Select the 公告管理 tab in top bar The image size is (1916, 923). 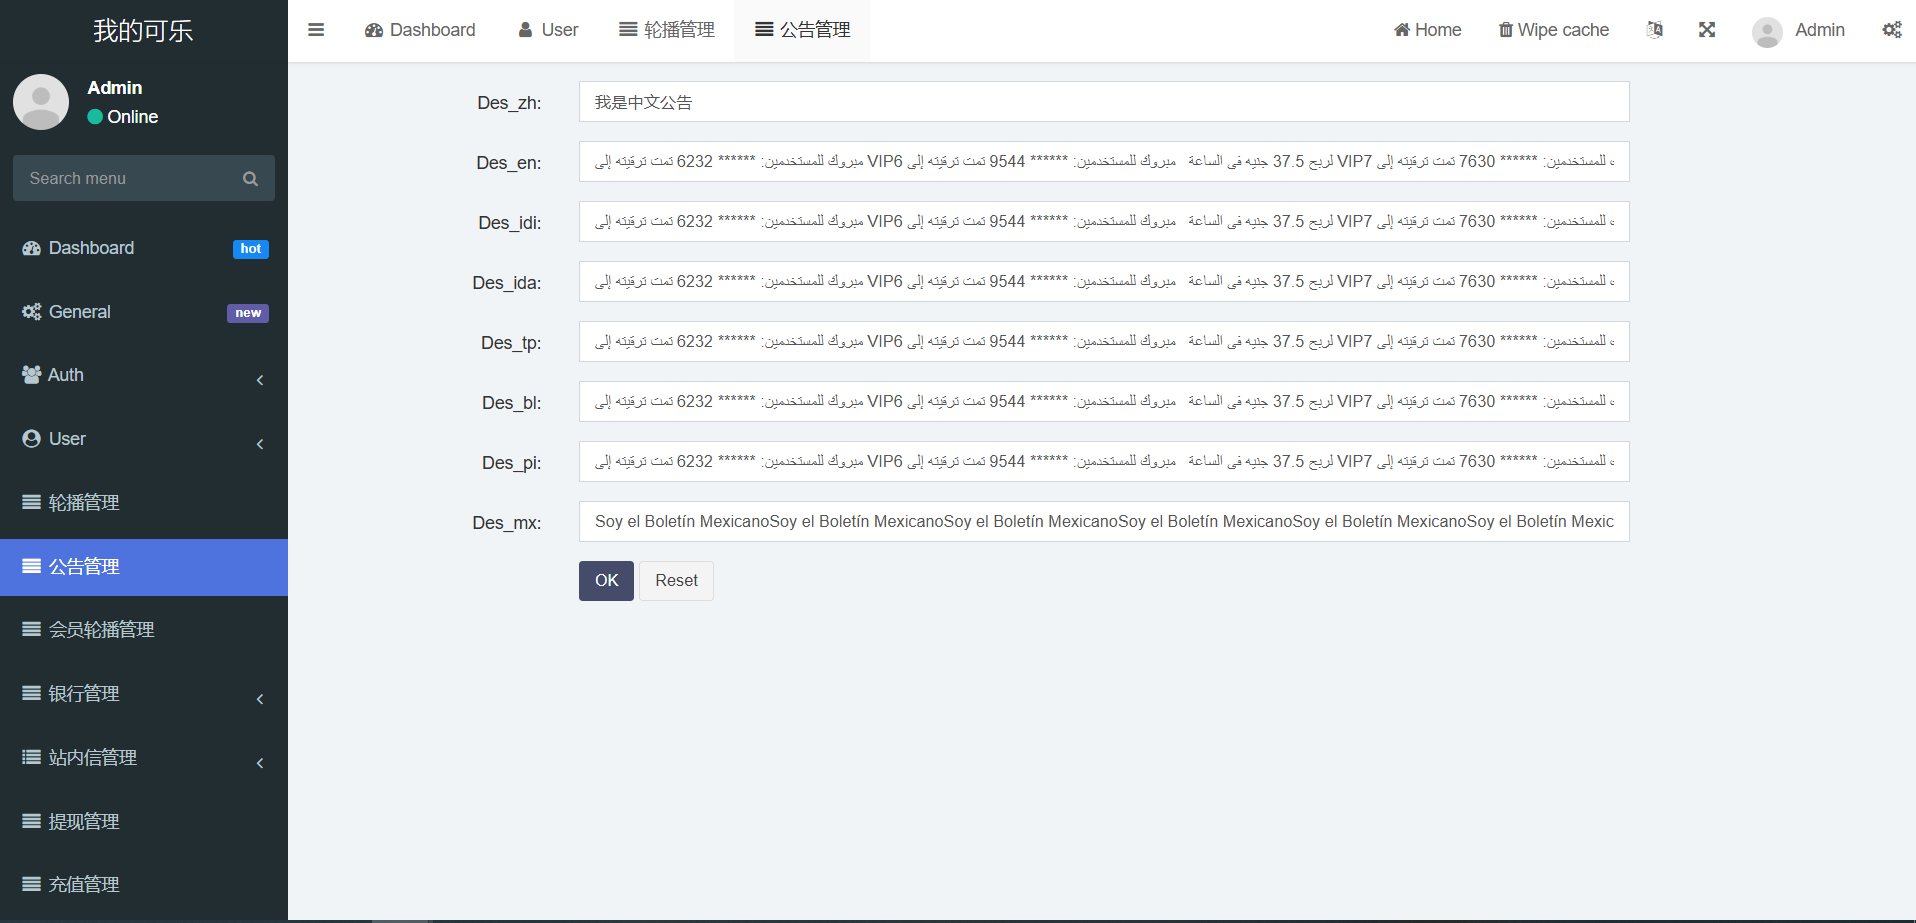(803, 30)
